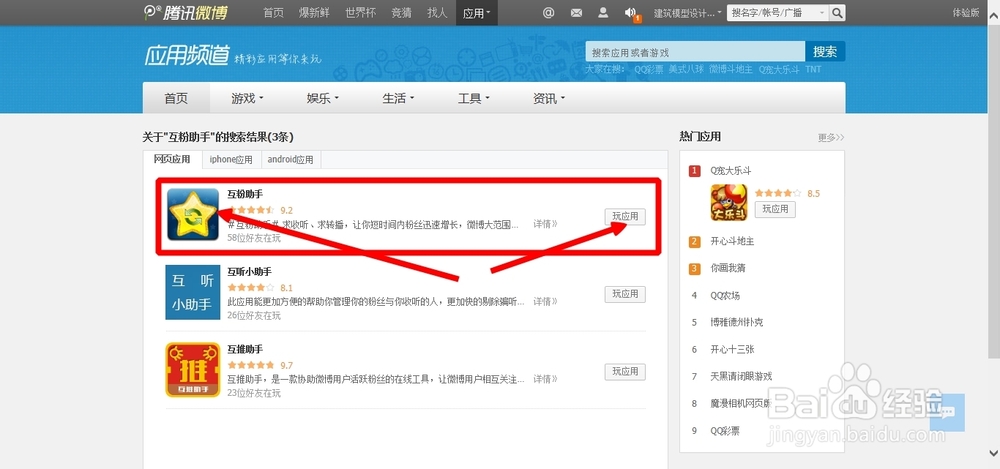This screenshot has height=469, width=1000.
Task: Expand the 工具 category menu
Action: (x=473, y=98)
